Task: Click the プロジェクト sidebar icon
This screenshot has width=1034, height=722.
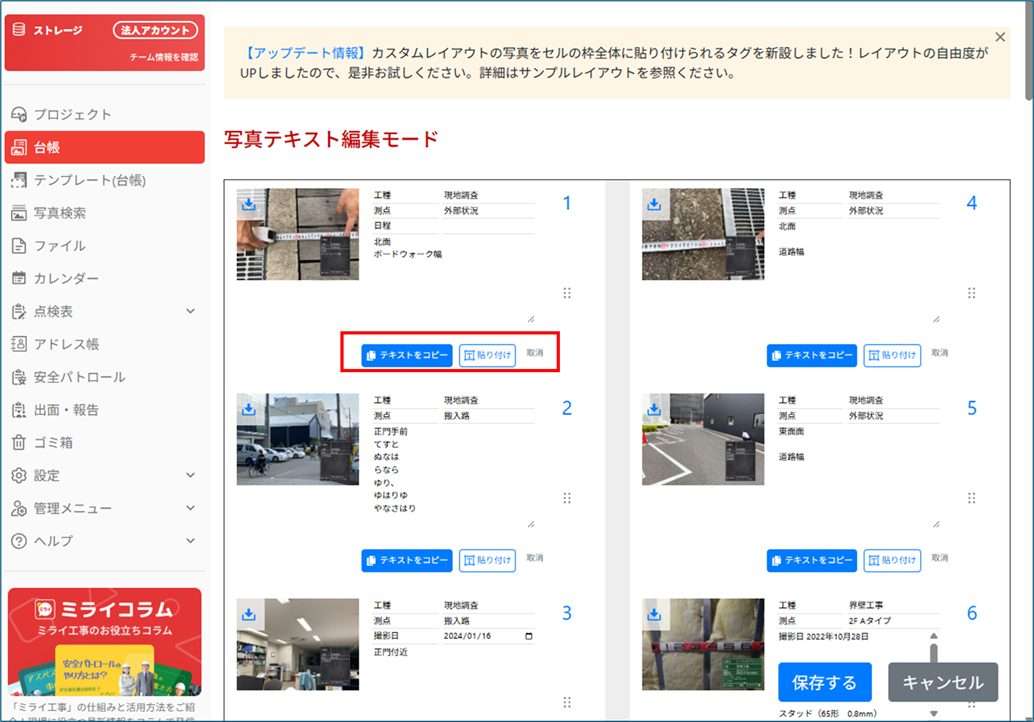Action: tap(19, 115)
